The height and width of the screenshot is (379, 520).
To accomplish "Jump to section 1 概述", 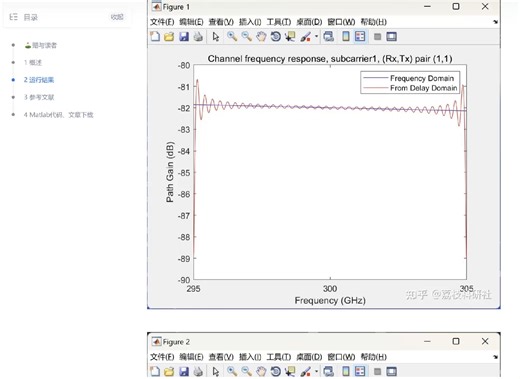I will click(33, 62).
